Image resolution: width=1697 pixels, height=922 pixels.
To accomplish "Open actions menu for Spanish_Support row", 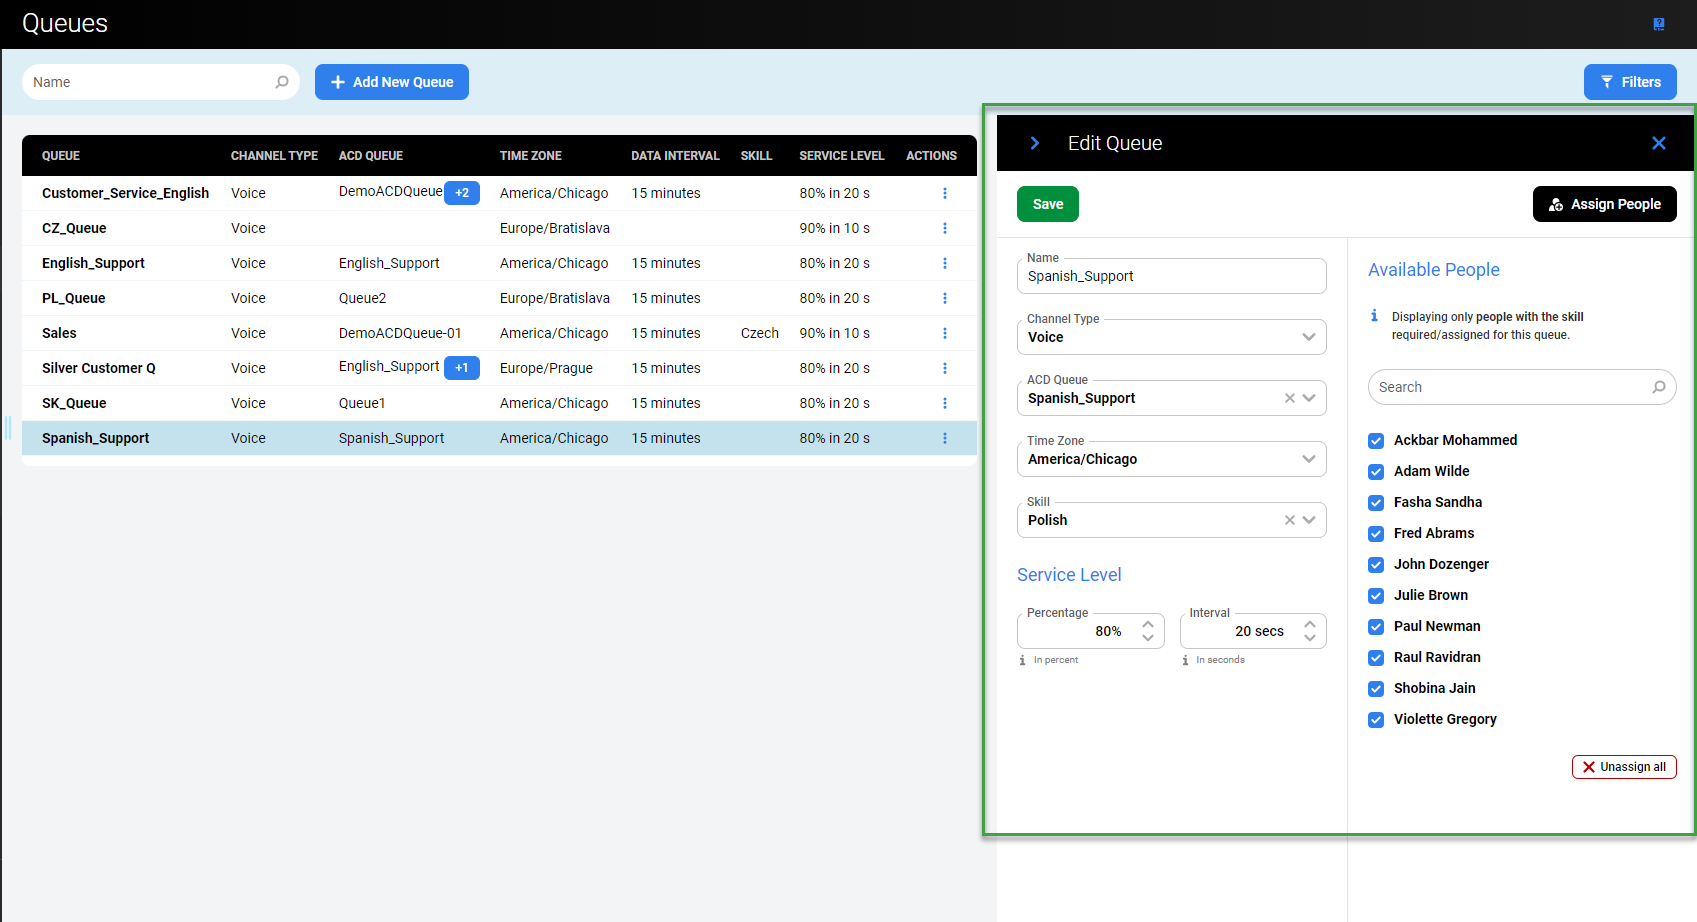I will point(944,438).
